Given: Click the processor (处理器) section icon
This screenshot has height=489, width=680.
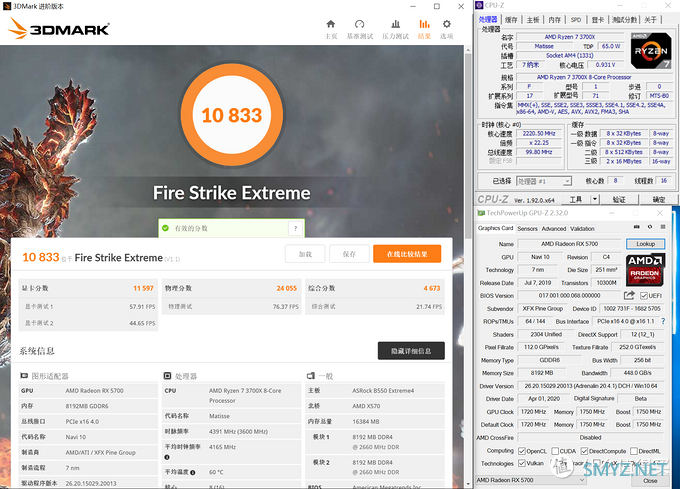Looking at the screenshot, I should coord(167,376).
